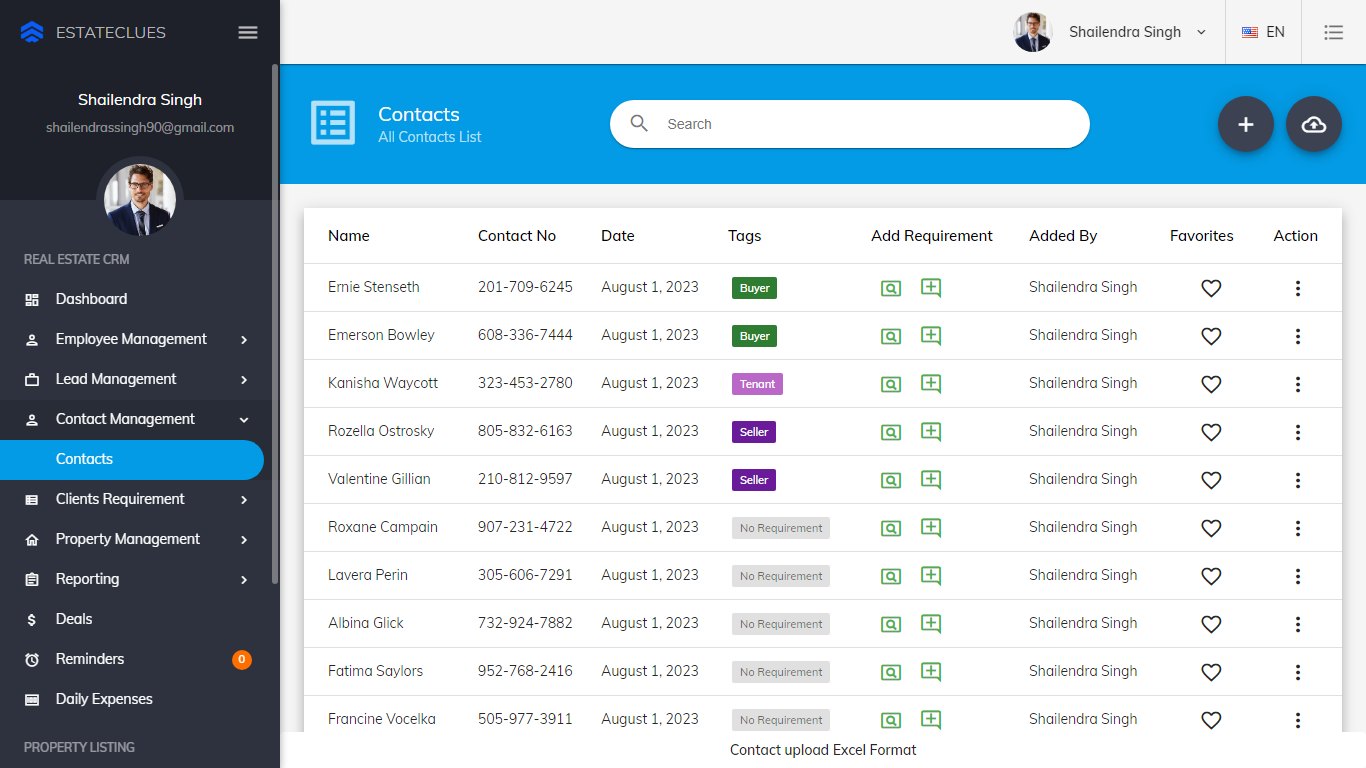Add requirement icon for Kanisha Waycott

(931, 383)
